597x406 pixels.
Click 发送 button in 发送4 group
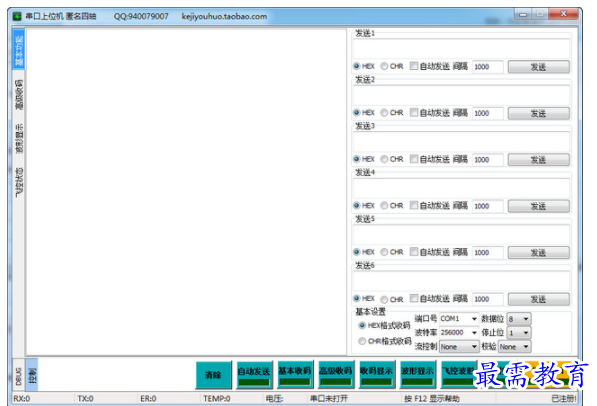(538, 206)
